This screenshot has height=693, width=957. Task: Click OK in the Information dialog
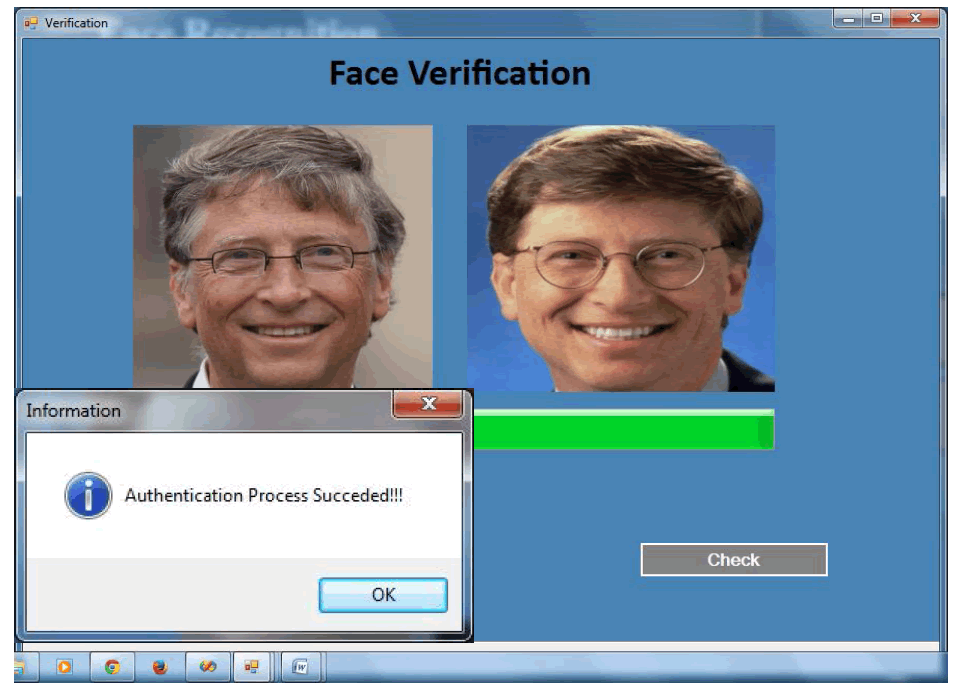(383, 595)
